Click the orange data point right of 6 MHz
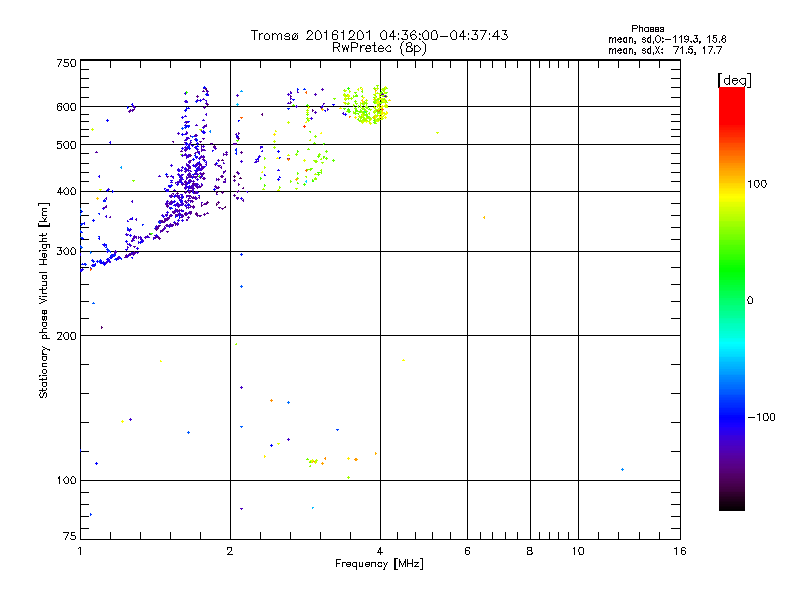The width and height of the screenshot is (800, 600). pos(484,217)
